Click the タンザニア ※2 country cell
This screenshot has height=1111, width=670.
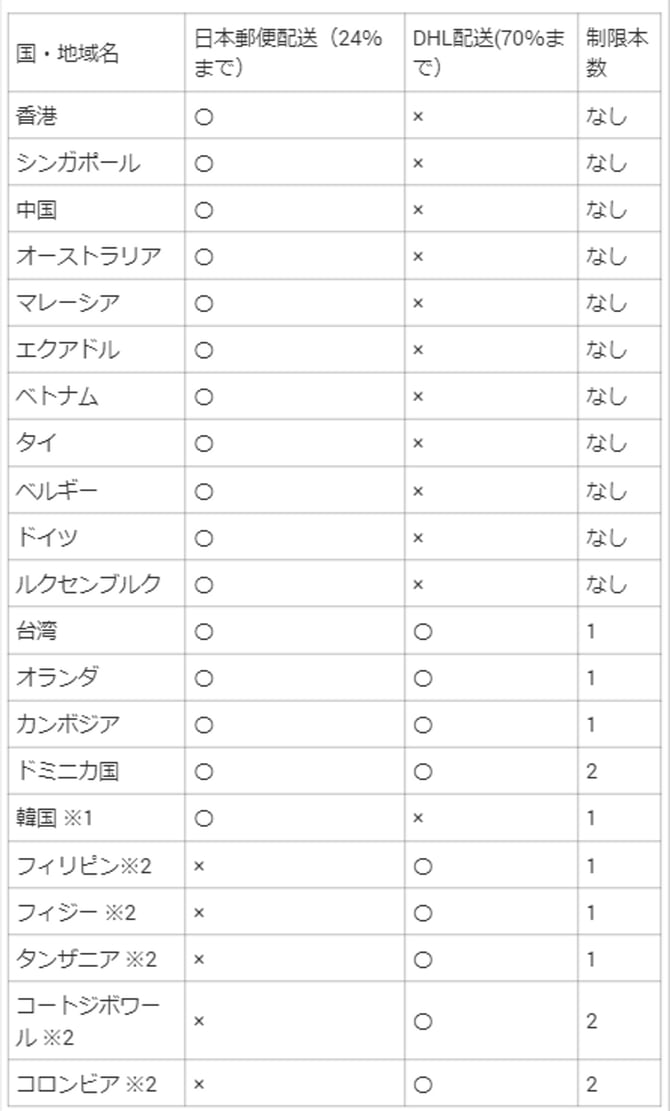point(86,959)
